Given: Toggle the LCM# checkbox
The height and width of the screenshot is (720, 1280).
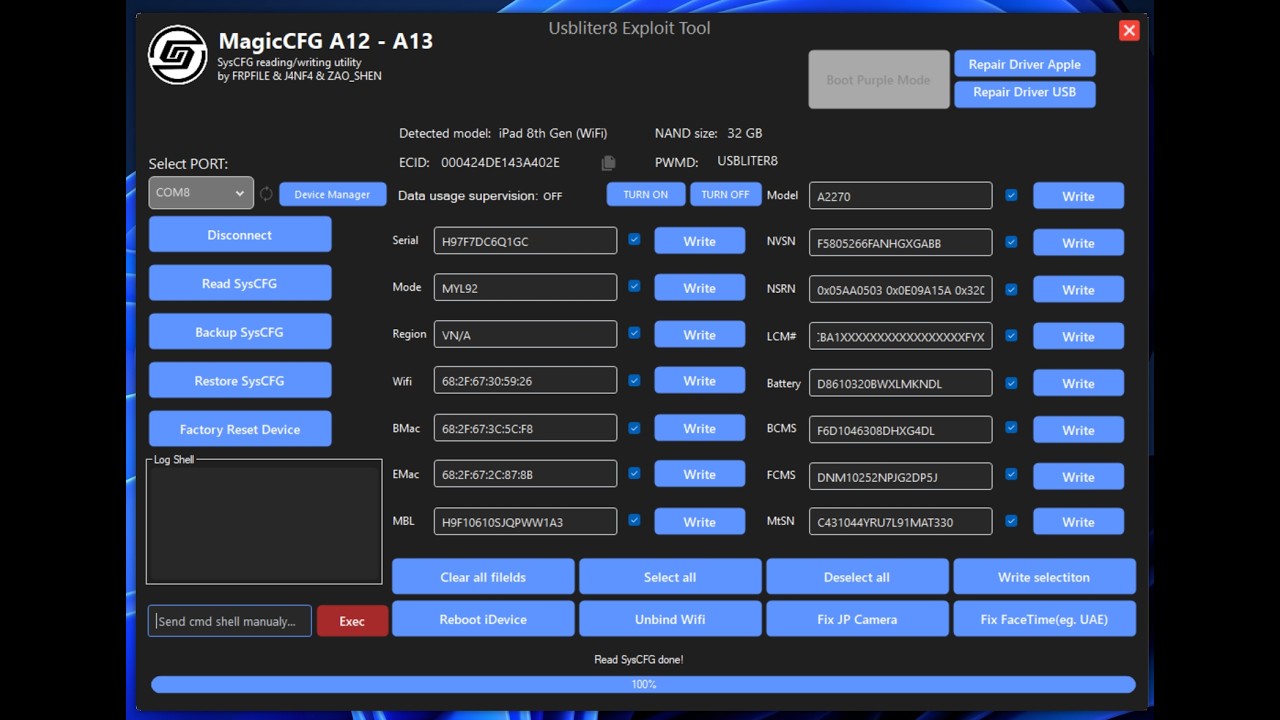Looking at the screenshot, I should [1011, 335].
